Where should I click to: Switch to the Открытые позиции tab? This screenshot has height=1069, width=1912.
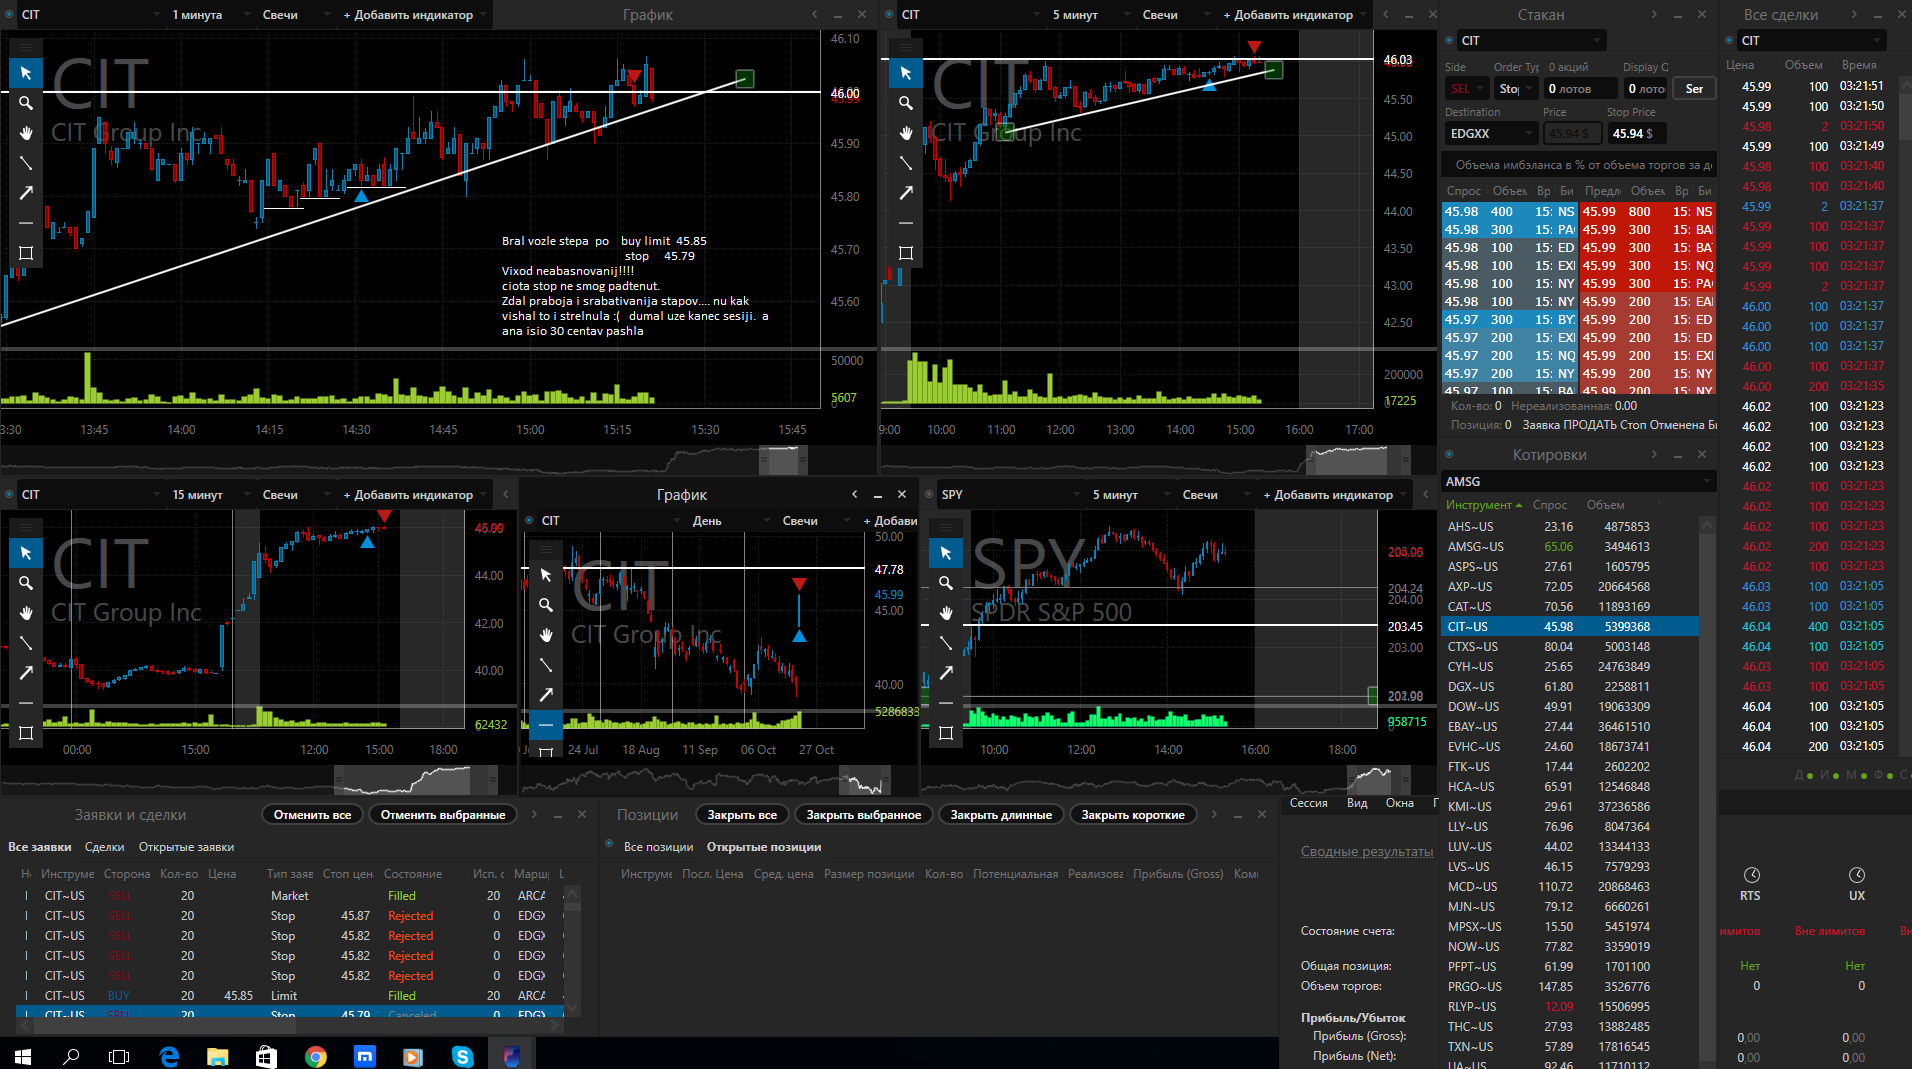[x=764, y=847]
